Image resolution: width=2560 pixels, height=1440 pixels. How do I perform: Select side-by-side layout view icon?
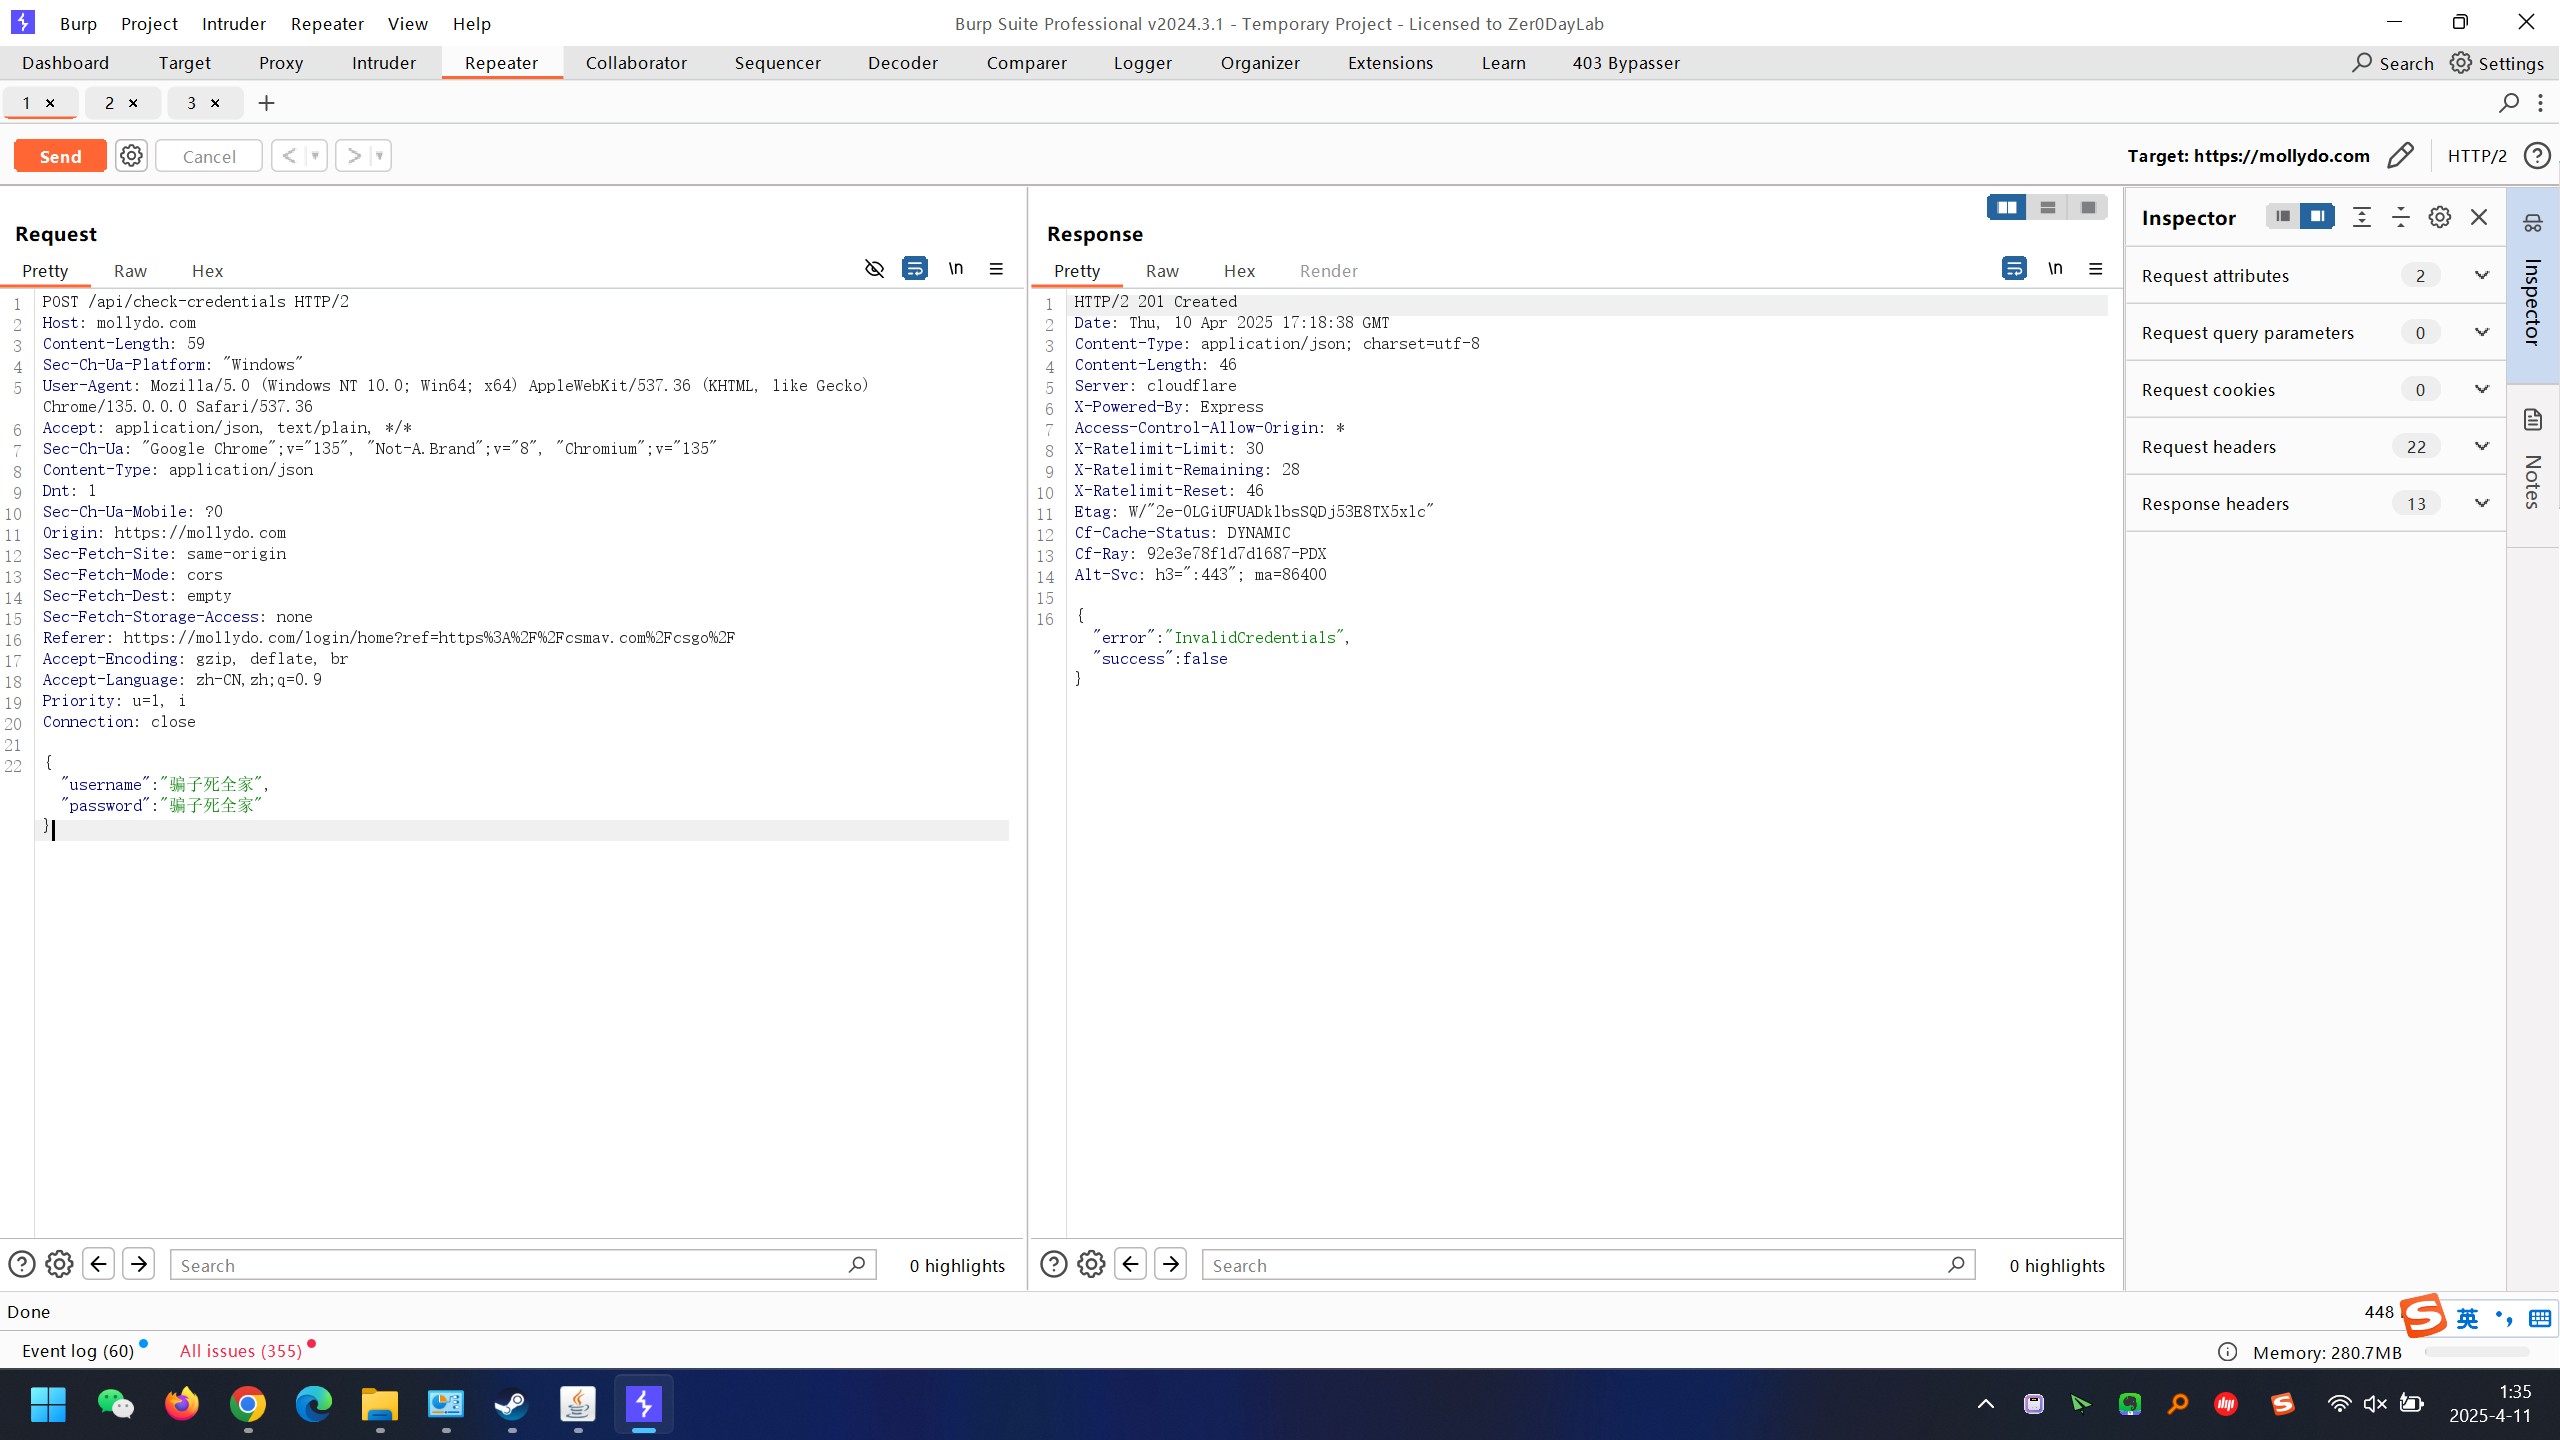(2006, 207)
